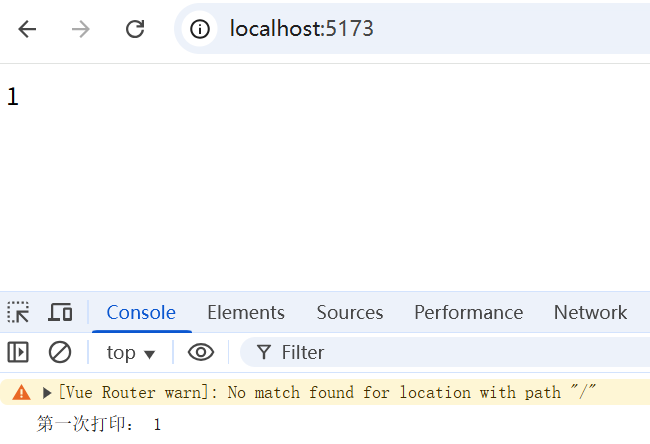Show the console sidebar panel
The height and width of the screenshot is (444, 650).
(18, 352)
